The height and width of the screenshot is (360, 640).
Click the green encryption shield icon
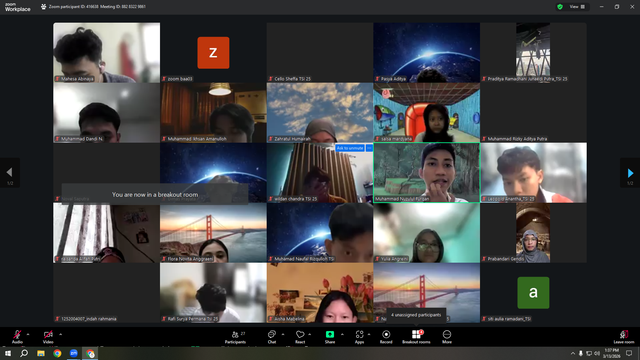[560, 7]
